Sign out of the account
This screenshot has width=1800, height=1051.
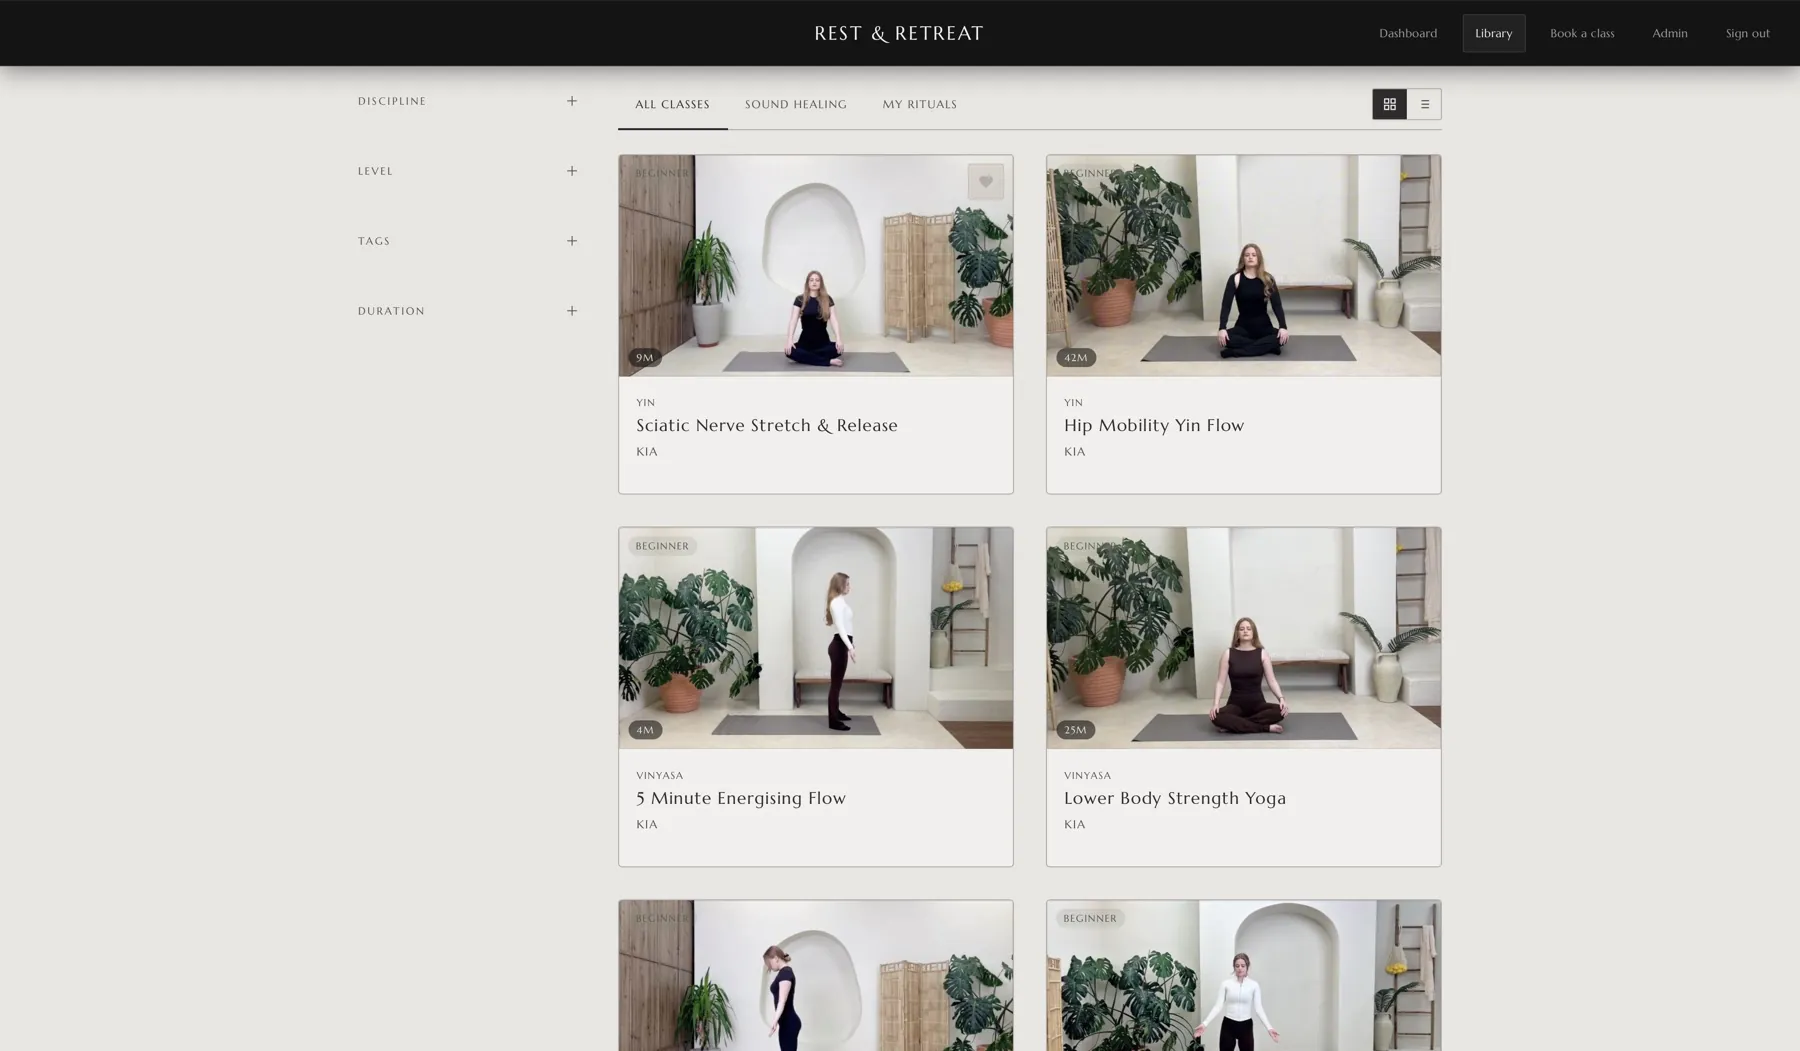tap(1747, 33)
